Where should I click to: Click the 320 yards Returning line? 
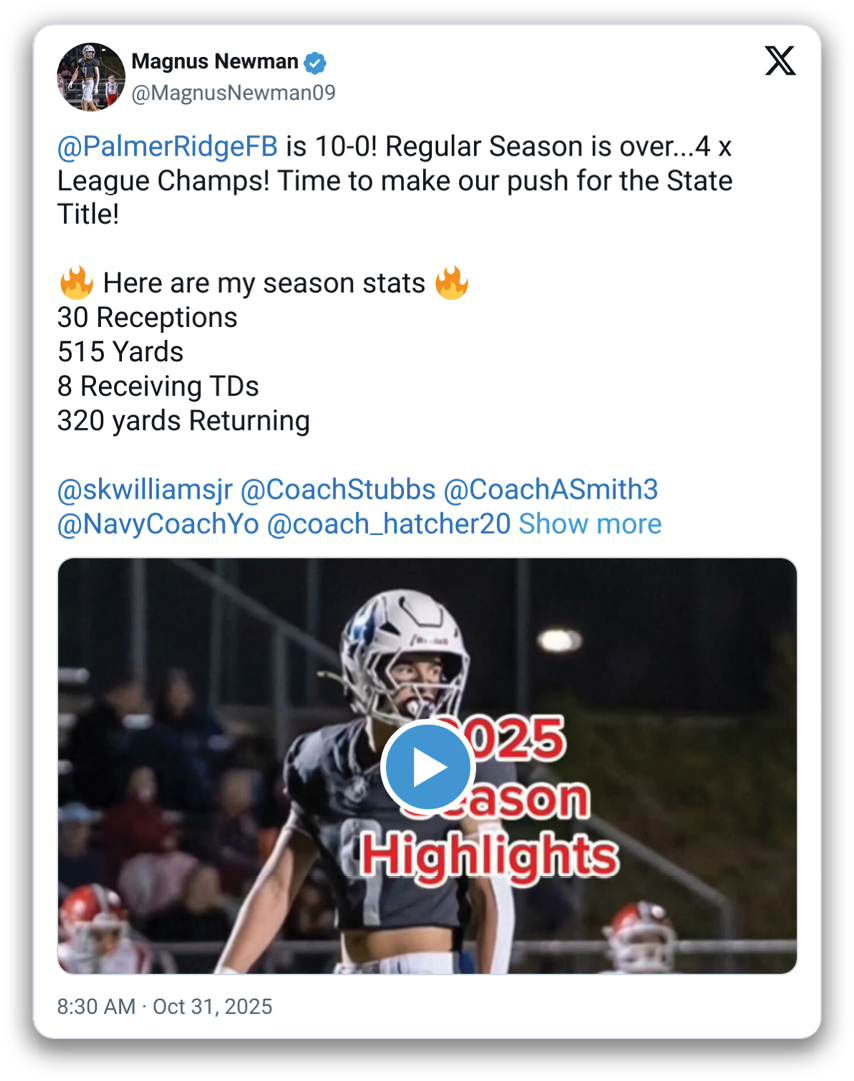click(183, 421)
